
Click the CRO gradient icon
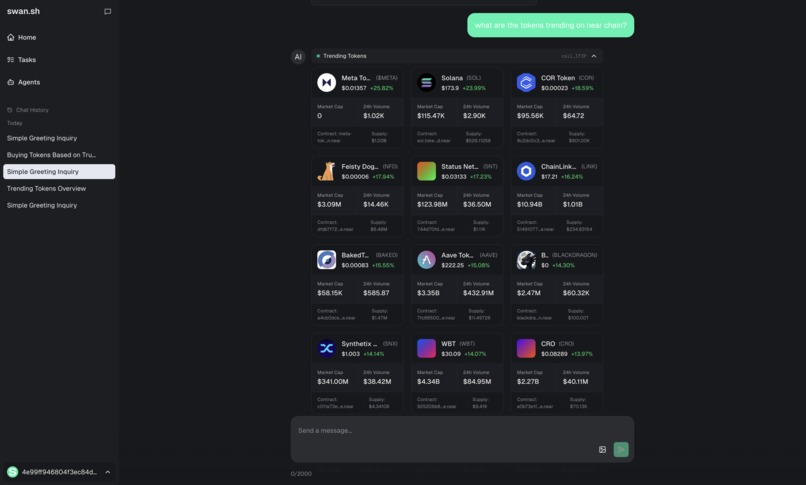tap(526, 348)
